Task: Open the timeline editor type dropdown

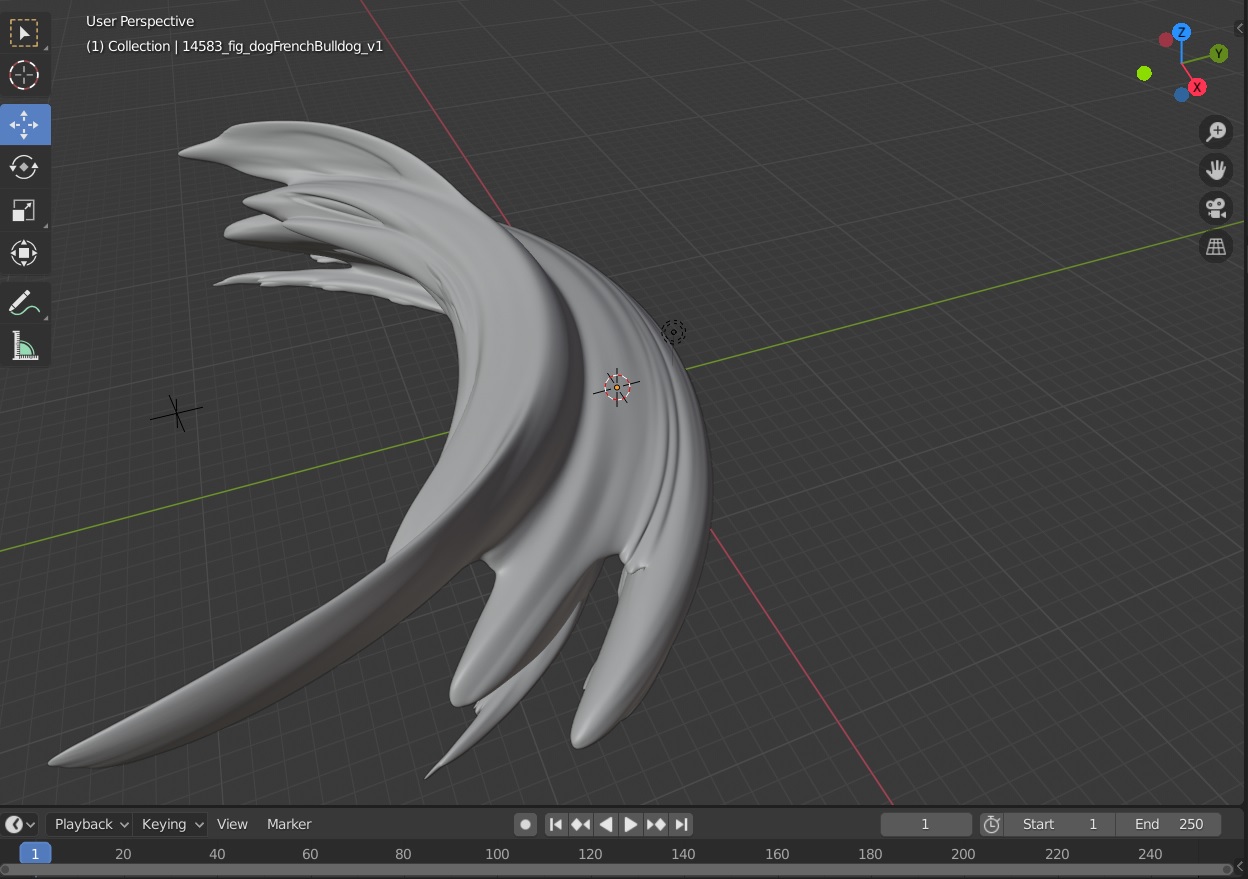Action: (x=21, y=824)
